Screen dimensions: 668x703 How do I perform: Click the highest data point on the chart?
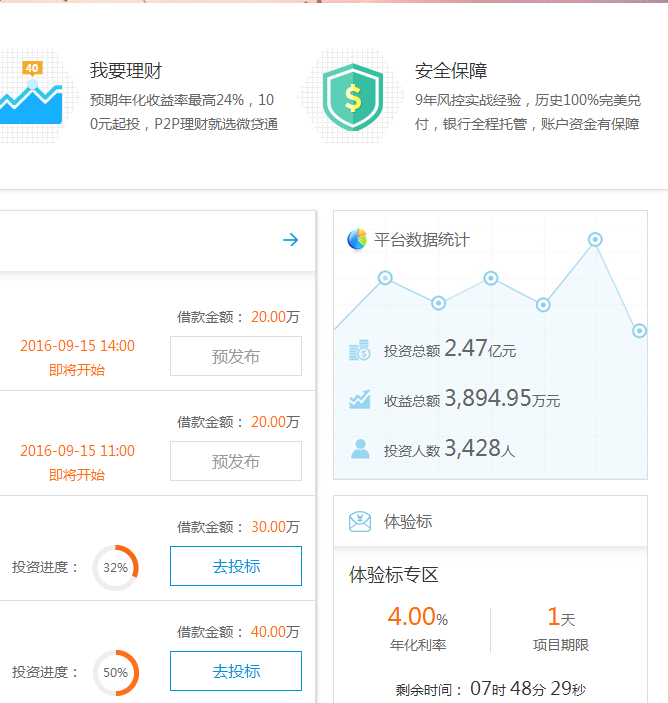coord(595,239)
